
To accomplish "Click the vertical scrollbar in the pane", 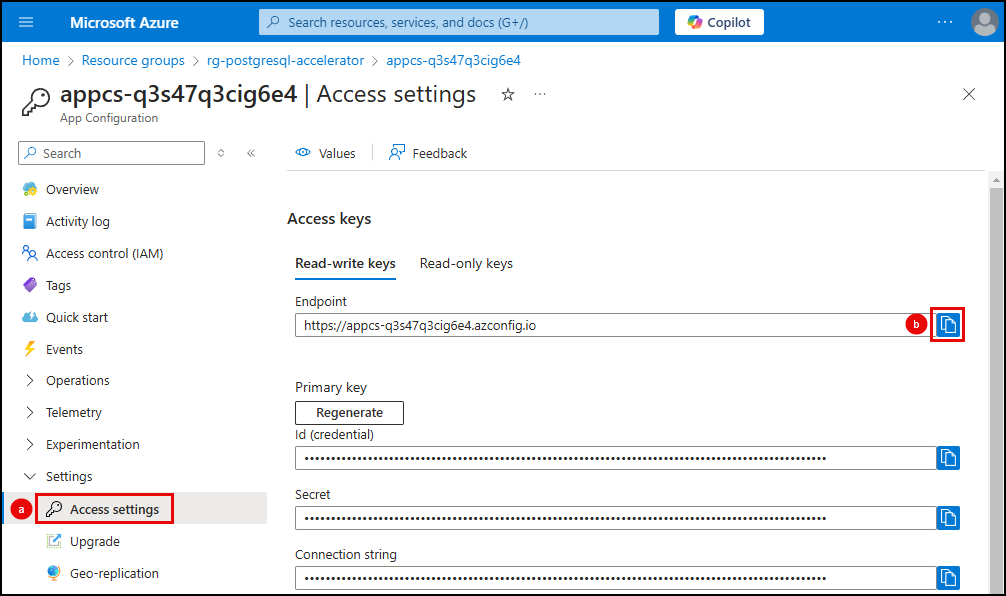I will [x=995, y=380].
